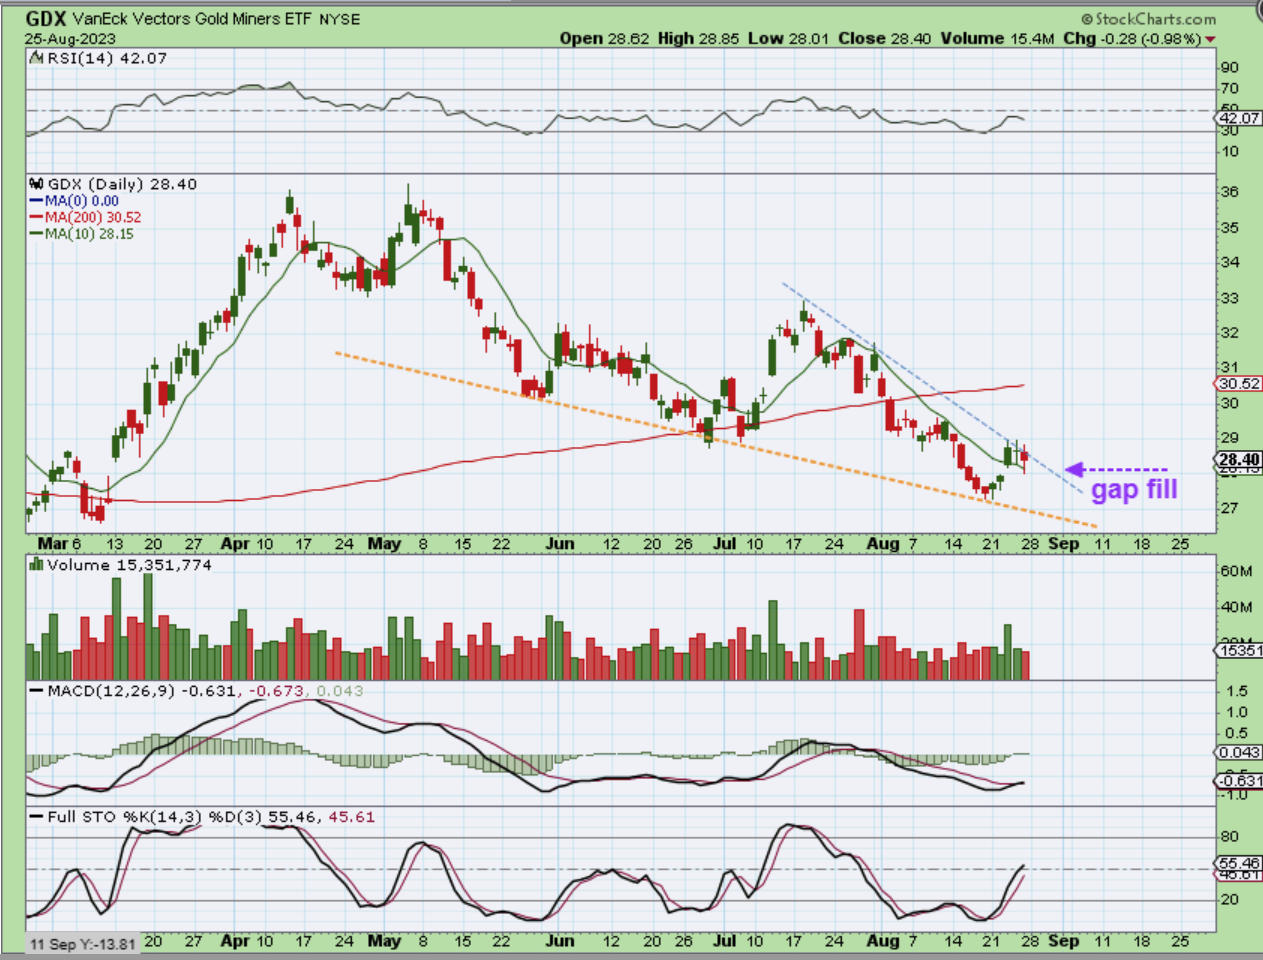1263x960 pixels.
Task: Select the VanEck Vectors Gold Miners ETF name
Action: pyautogui.click(x=191, y=19)
